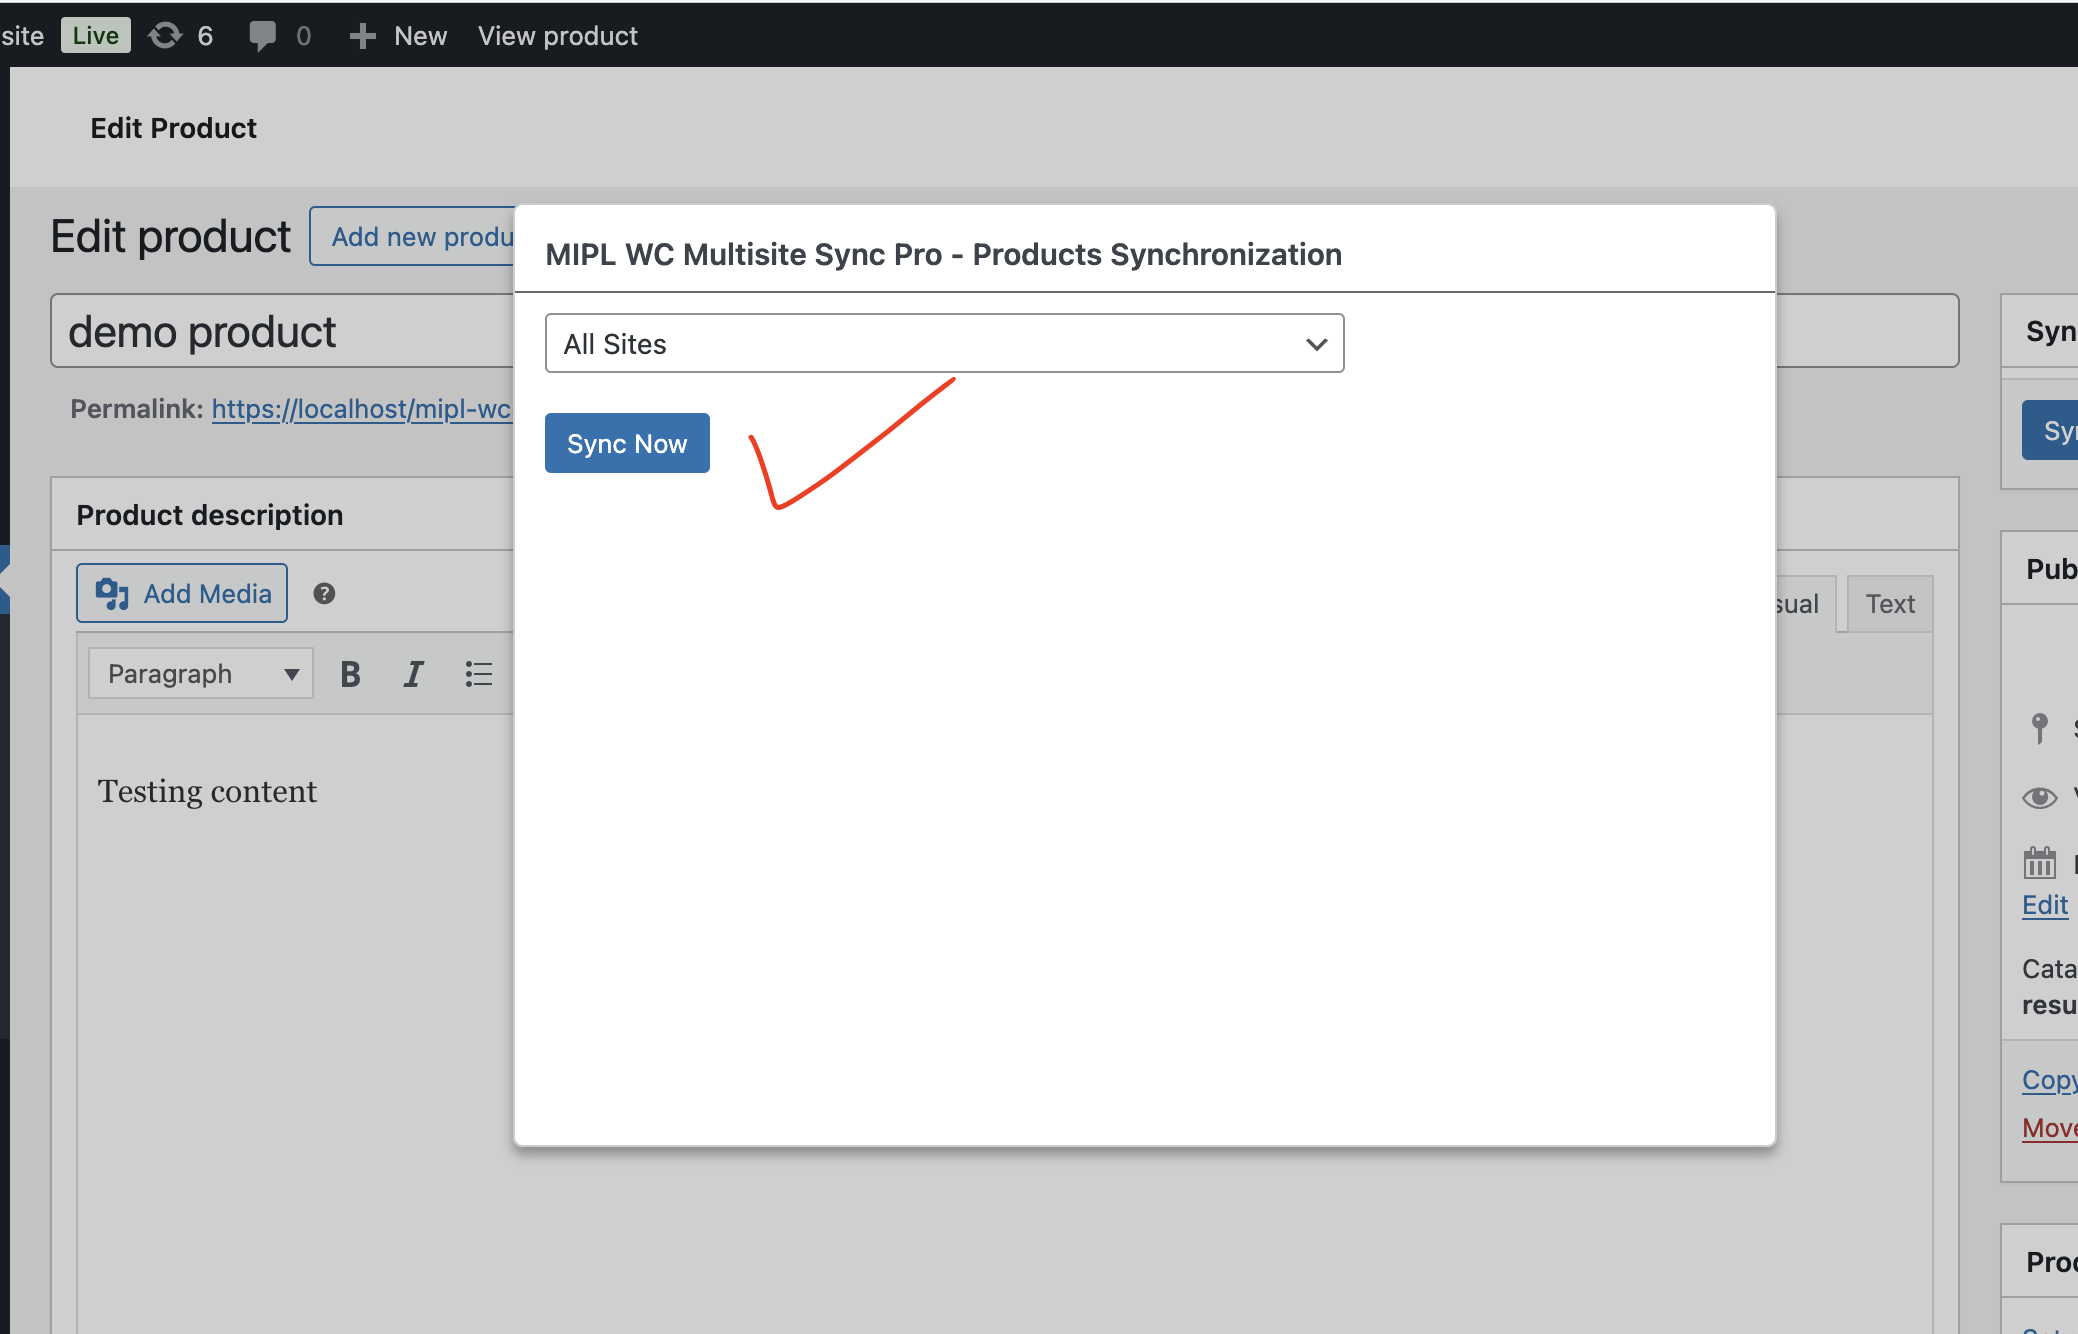Switch to the Text editor tab

pyautogui.click(x=1890, y=604)
